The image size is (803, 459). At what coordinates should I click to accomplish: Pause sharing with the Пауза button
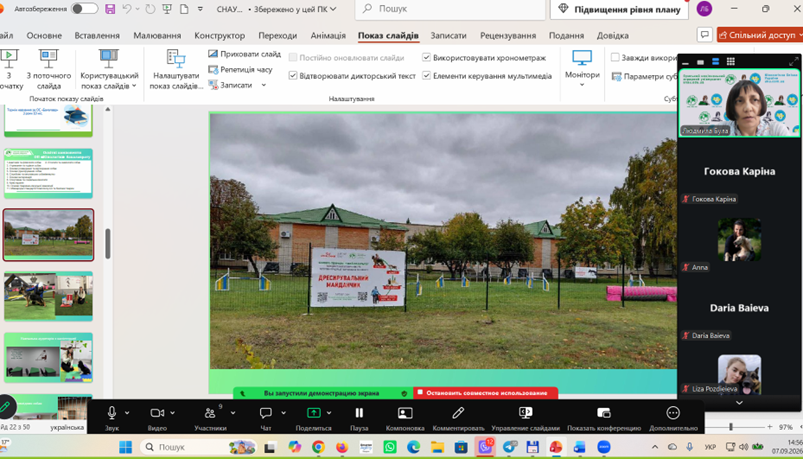(359, 413)
